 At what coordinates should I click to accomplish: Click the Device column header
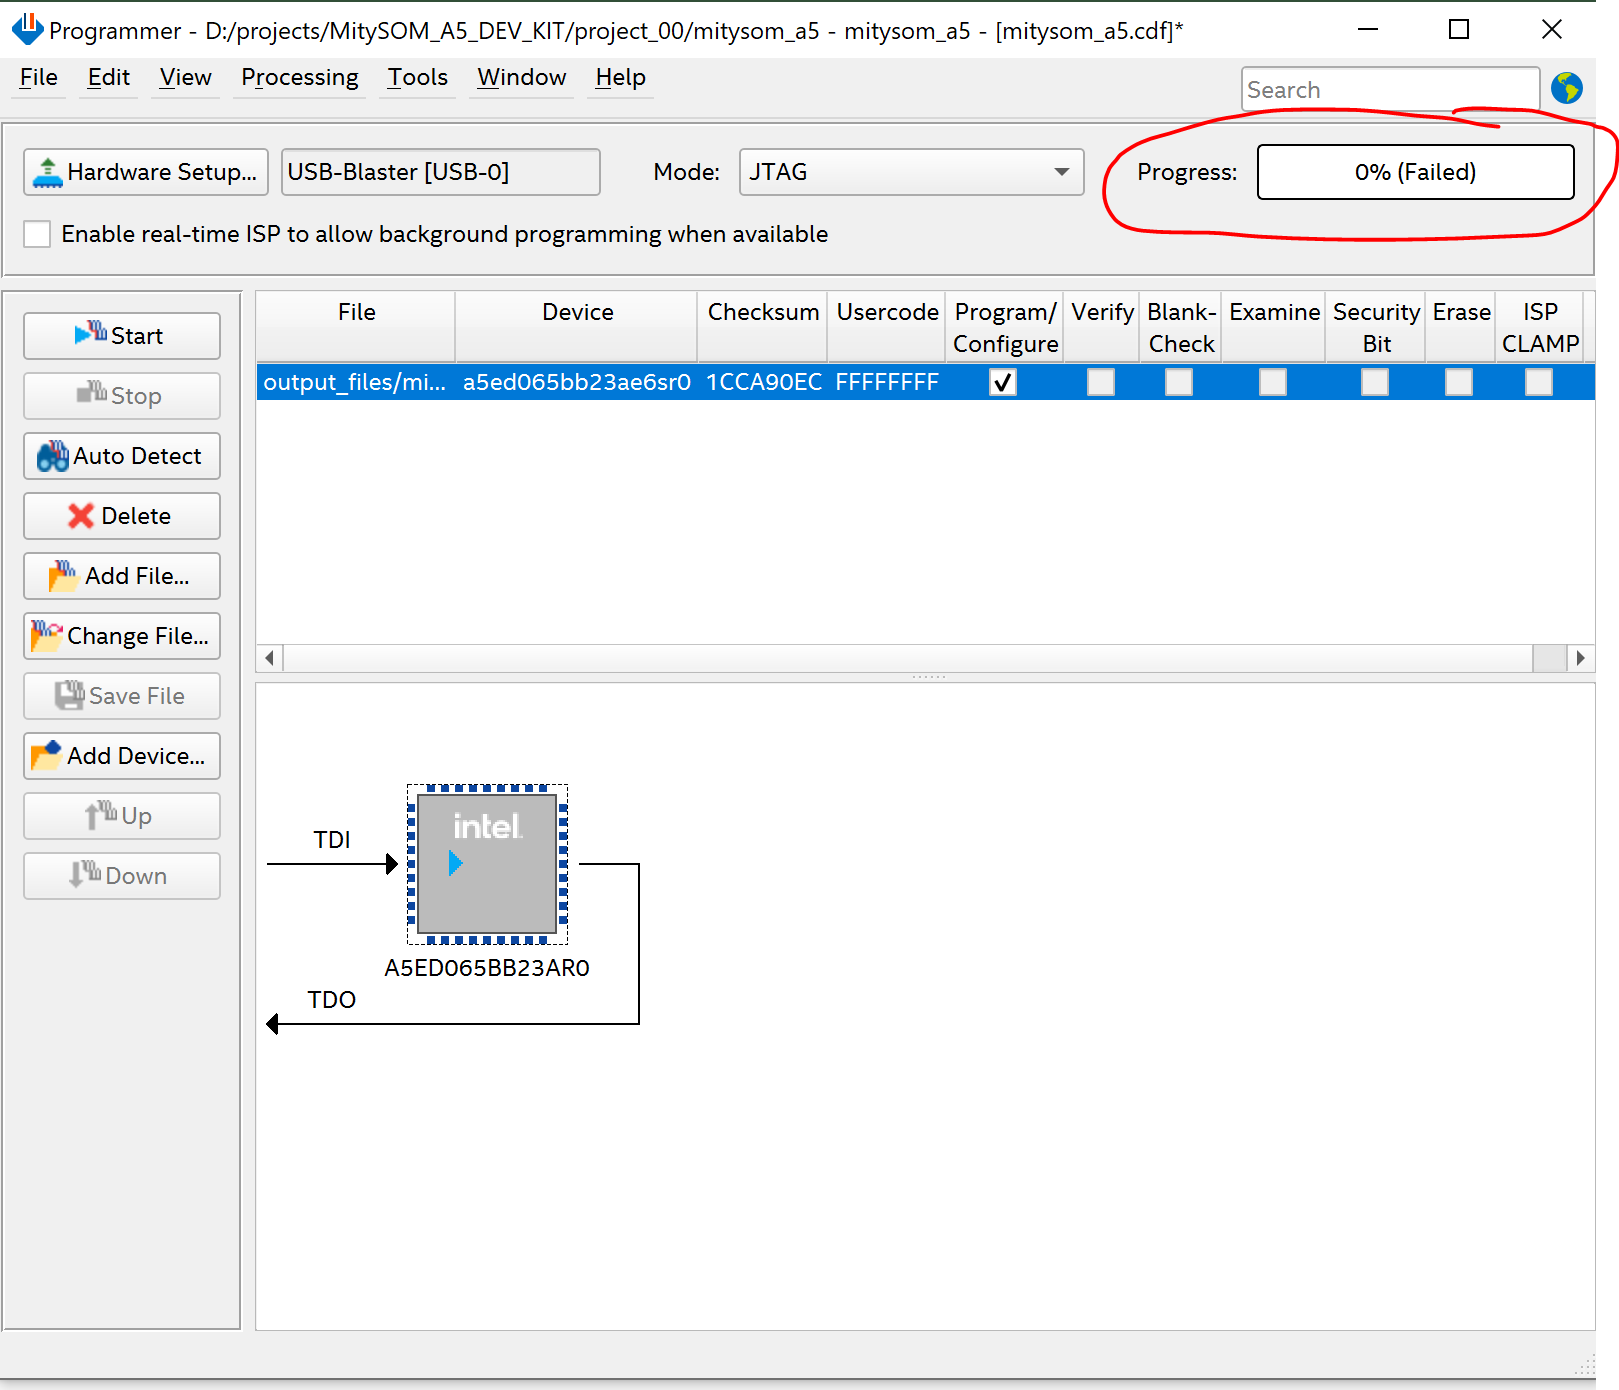click(x=577, y=327)
